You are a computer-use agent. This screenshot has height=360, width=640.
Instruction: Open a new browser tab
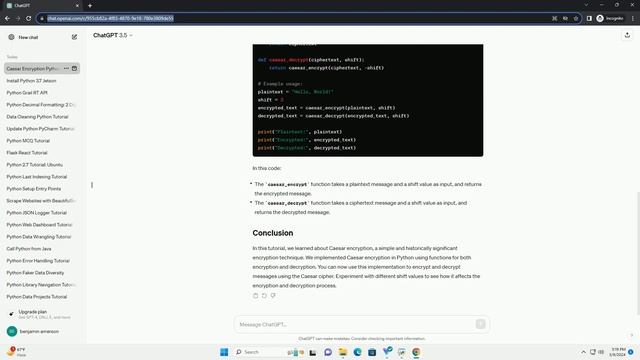90,6
